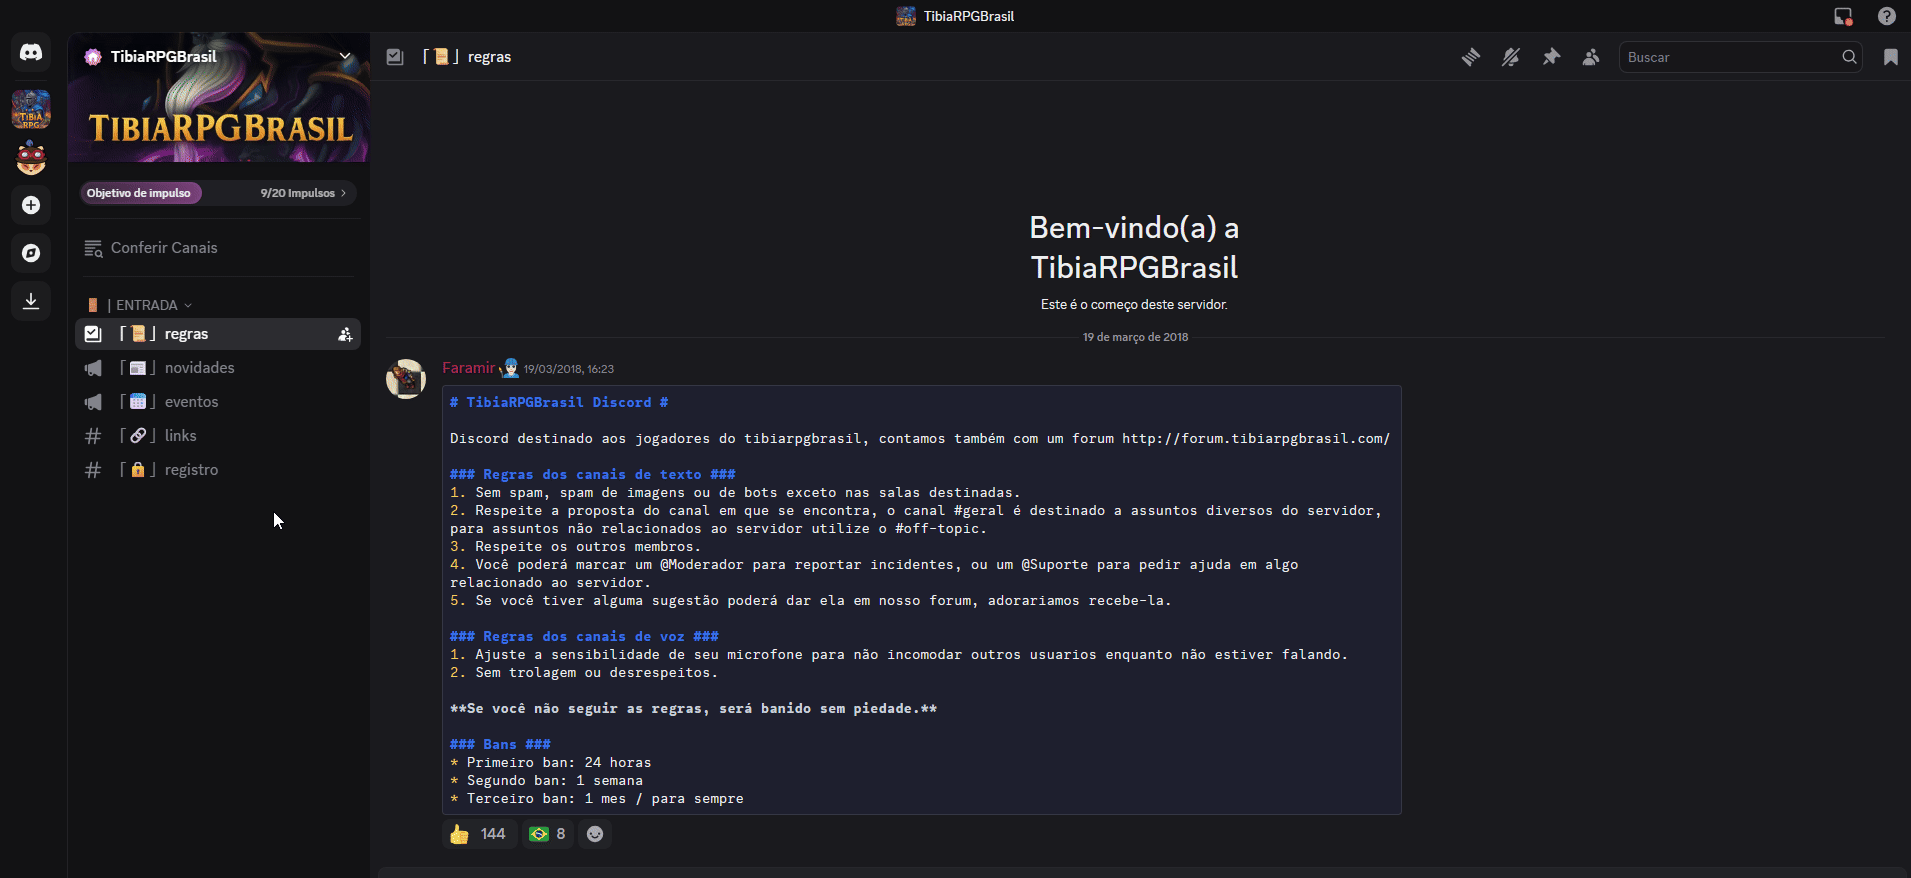Open the 9/20 Impulsos progress link
1911x878 pixels.
pos(303,193)
